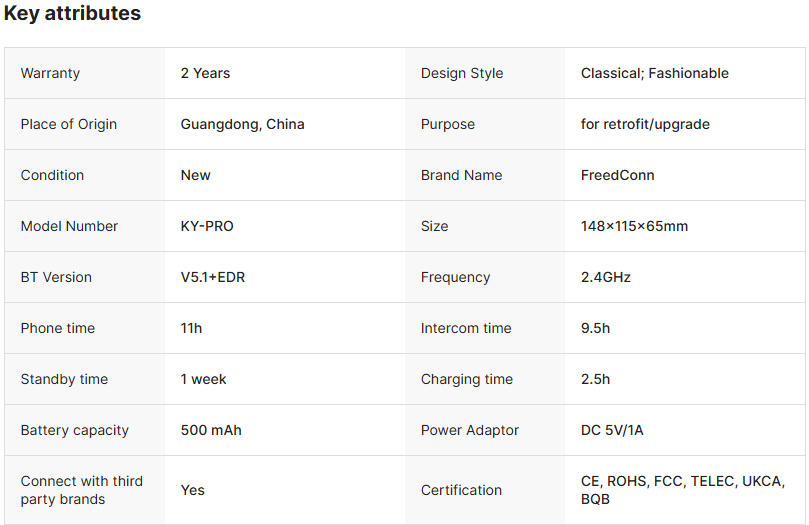
Task: Click the Connect with third party brands label
Action: pyautogui.click(x=81, y=490)
